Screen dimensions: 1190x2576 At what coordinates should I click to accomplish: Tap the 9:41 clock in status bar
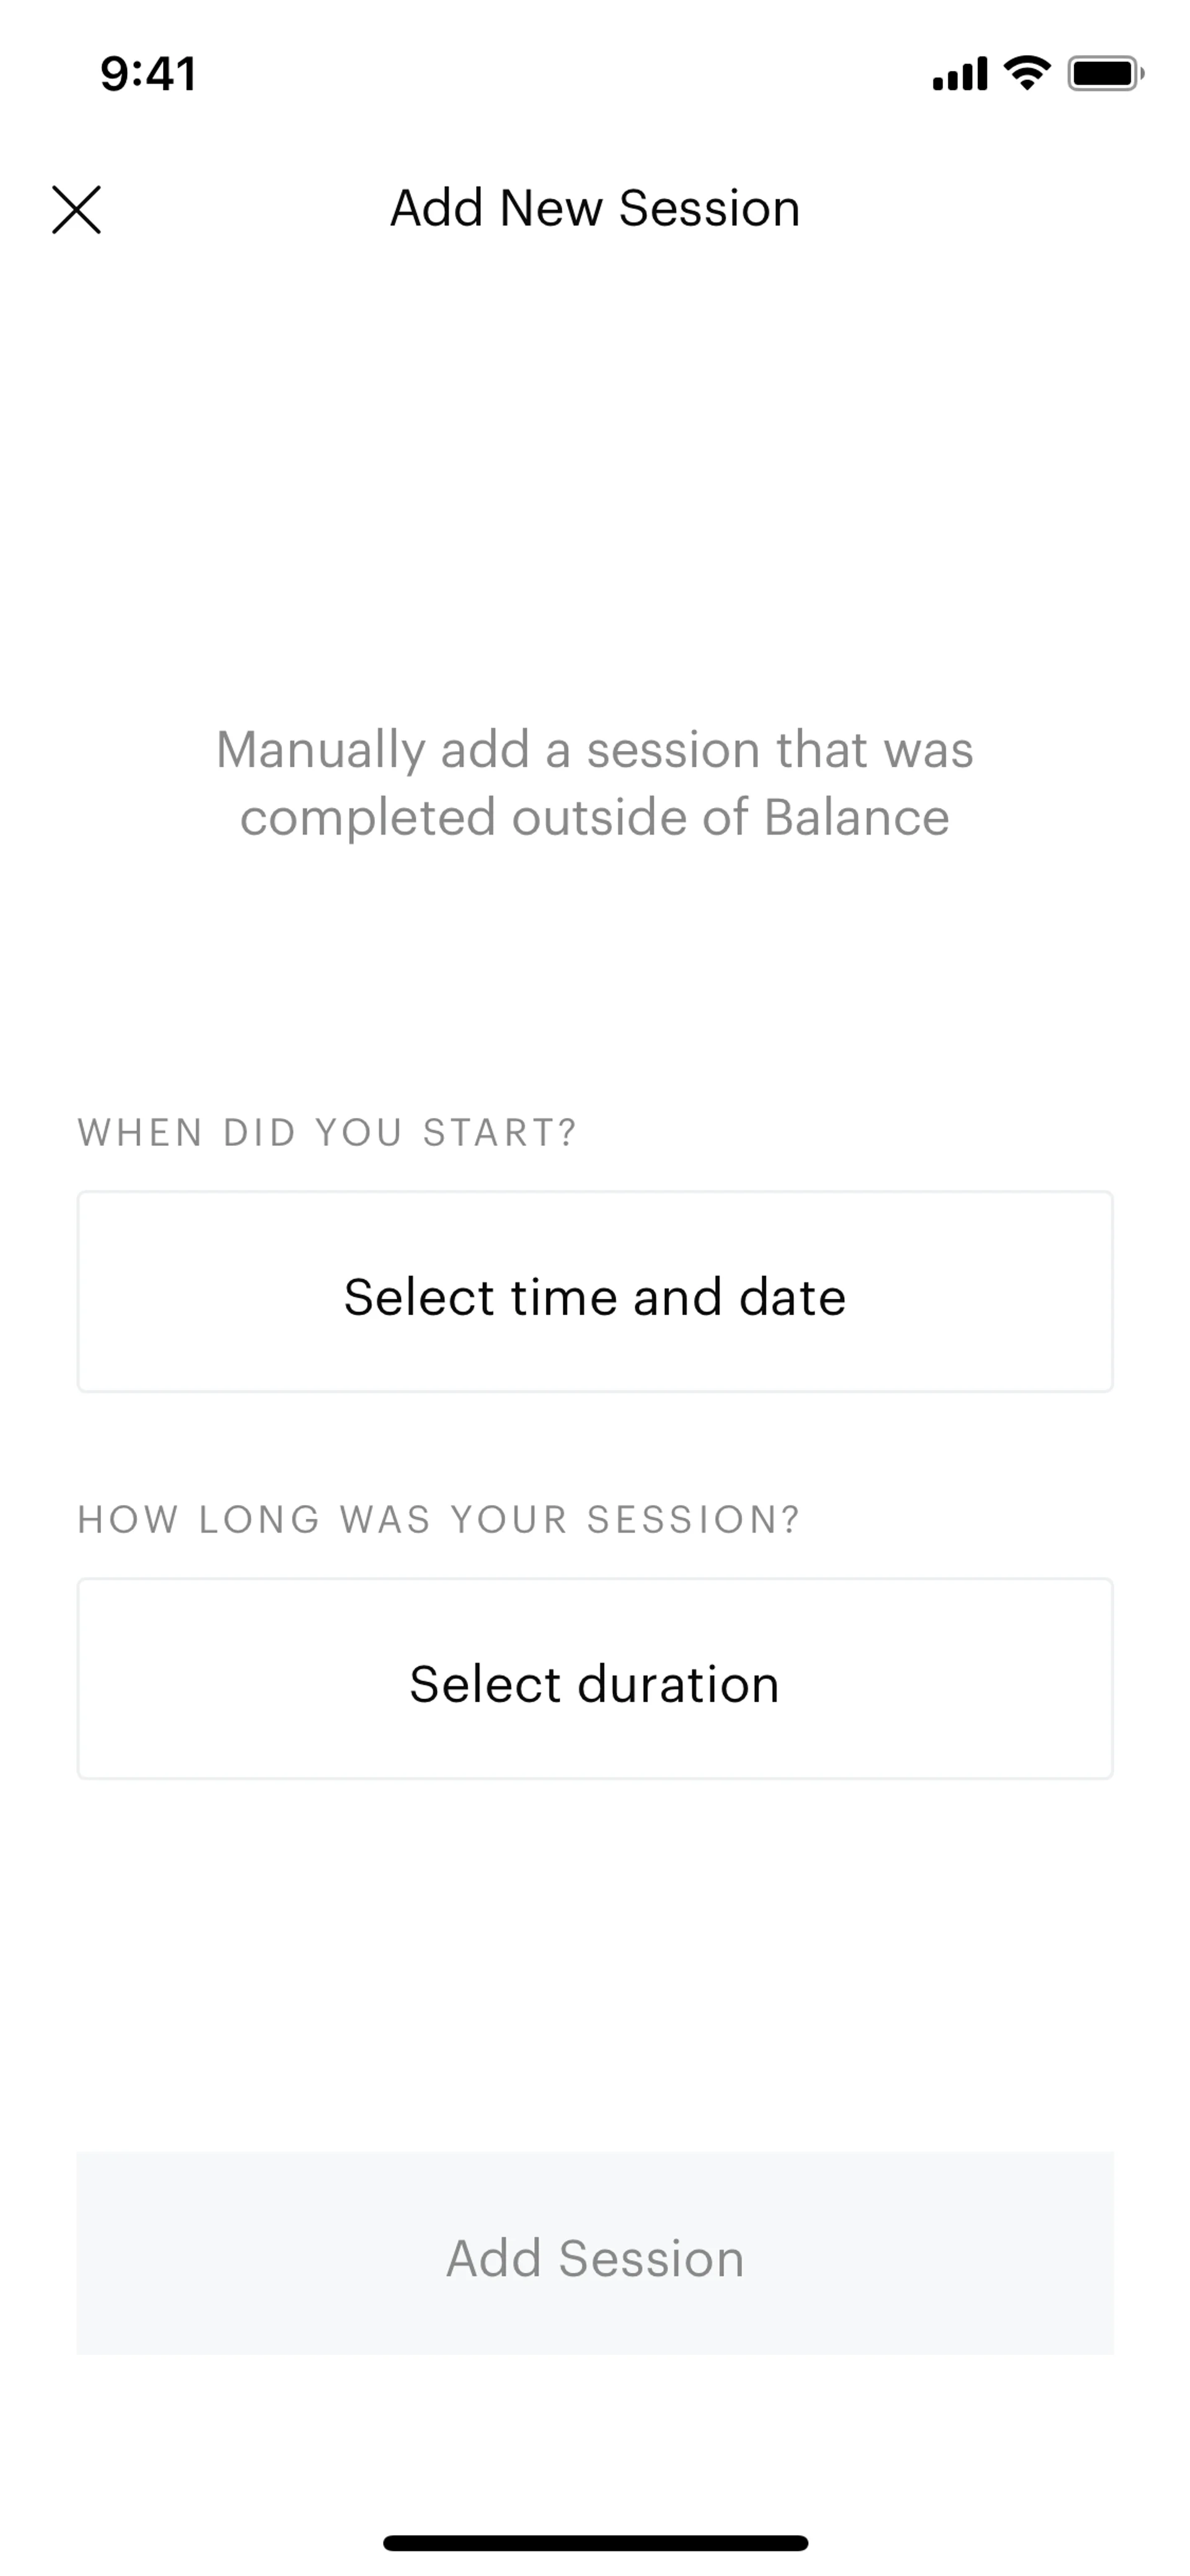tap(148, 74)
